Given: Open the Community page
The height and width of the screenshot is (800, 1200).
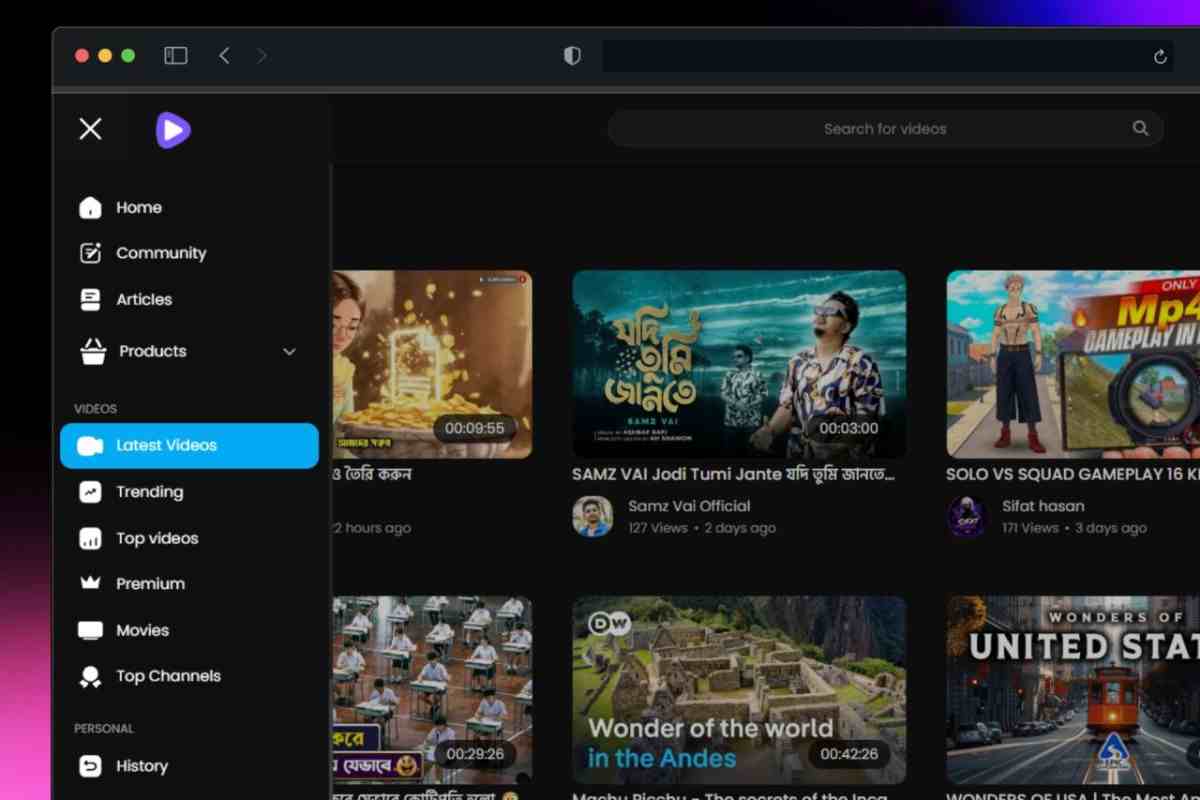Looking at the screenshot, I should click(161, 253).
